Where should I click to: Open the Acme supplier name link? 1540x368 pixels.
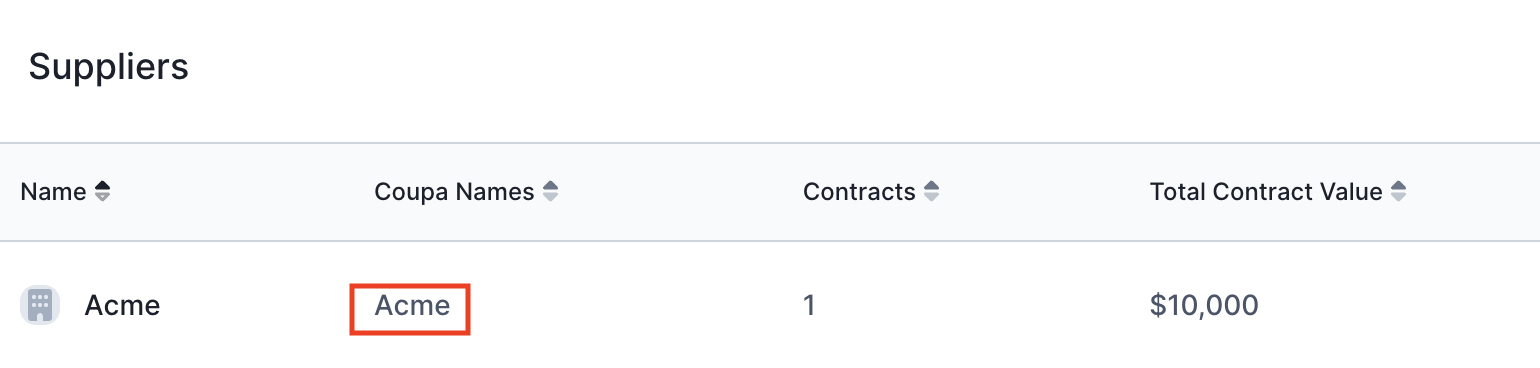coord(122,305)
